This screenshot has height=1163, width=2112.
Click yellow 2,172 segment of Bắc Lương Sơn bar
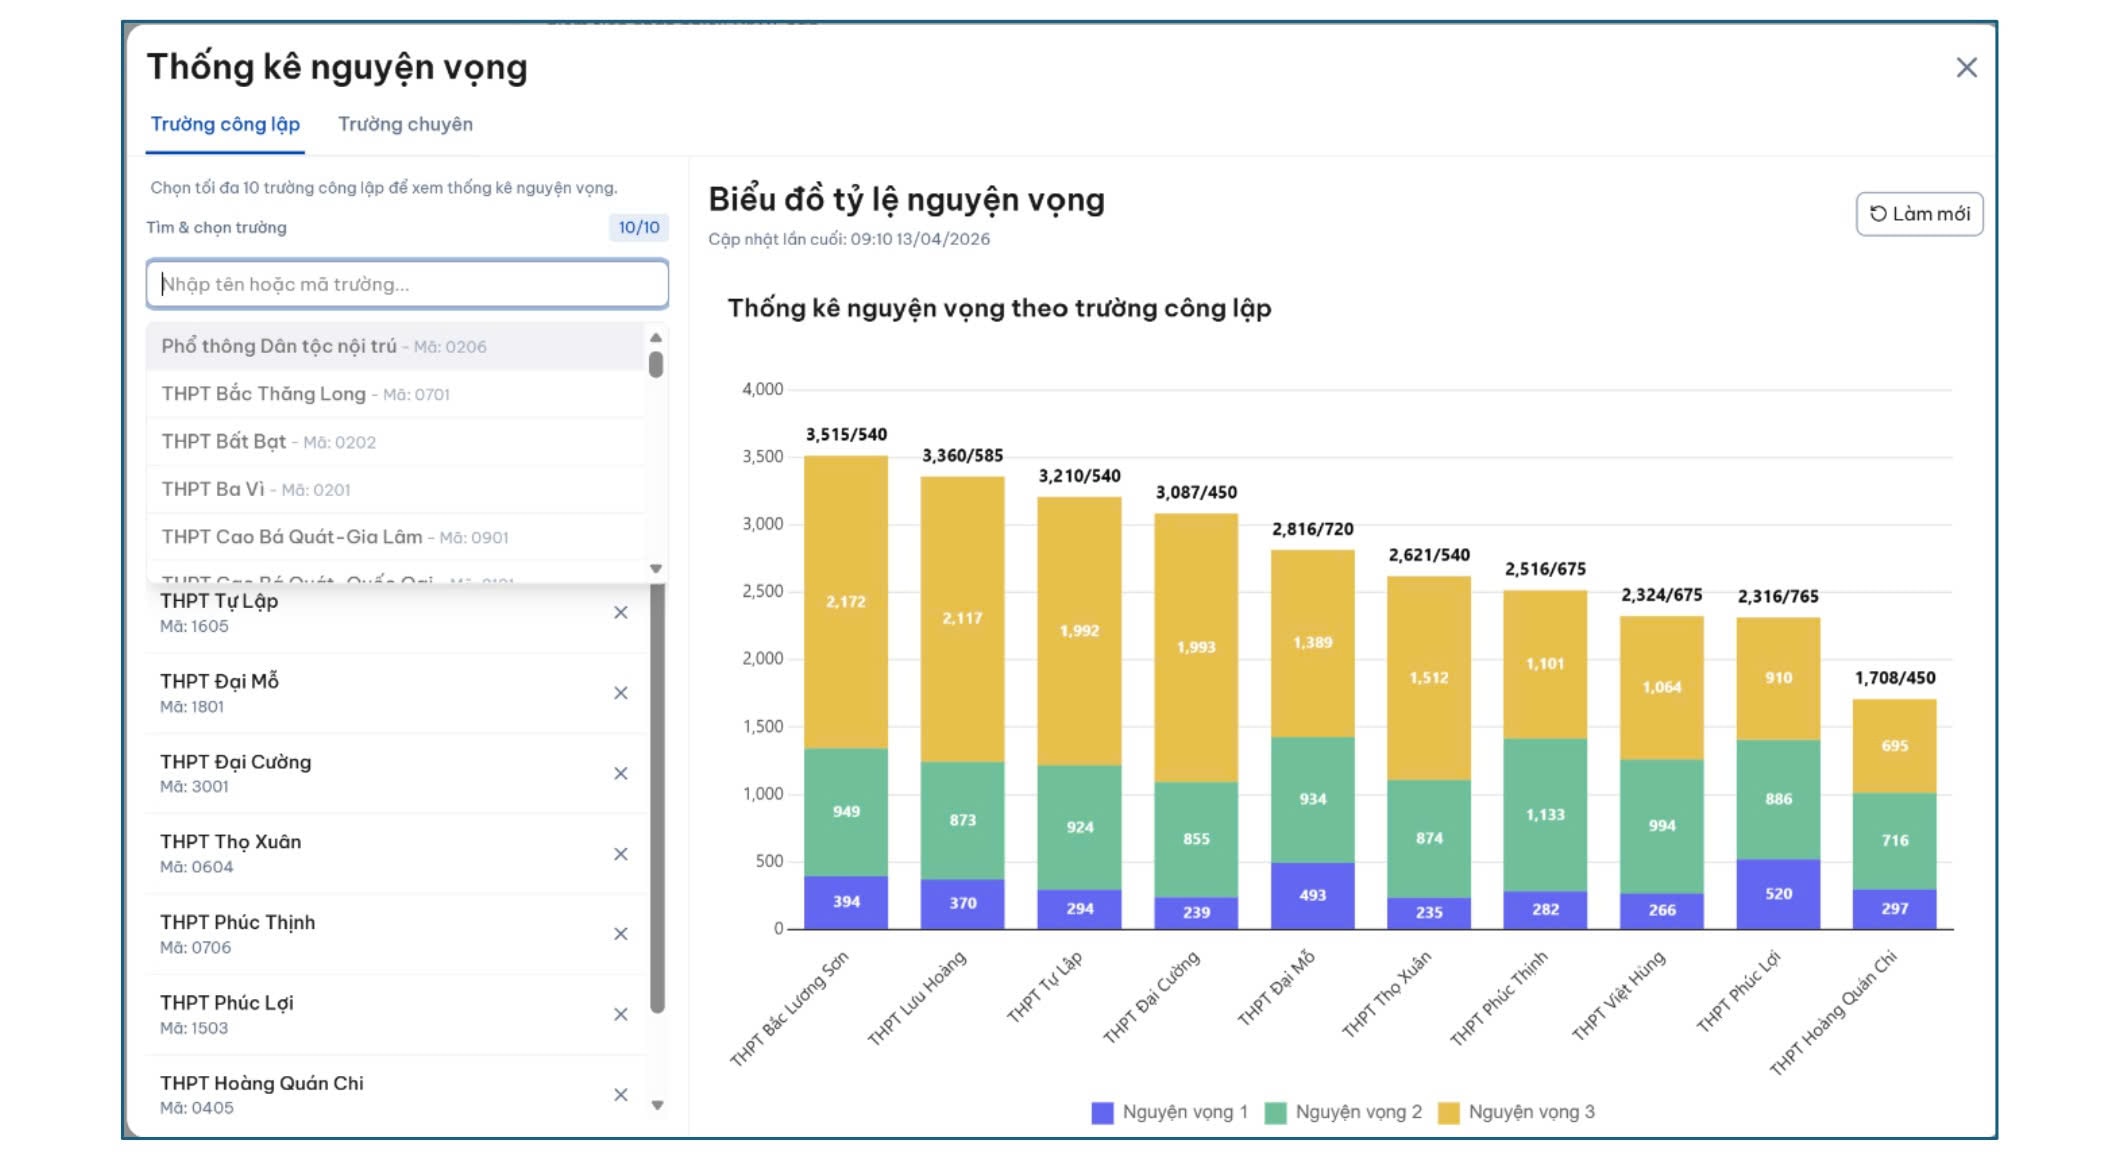[845, 602]
